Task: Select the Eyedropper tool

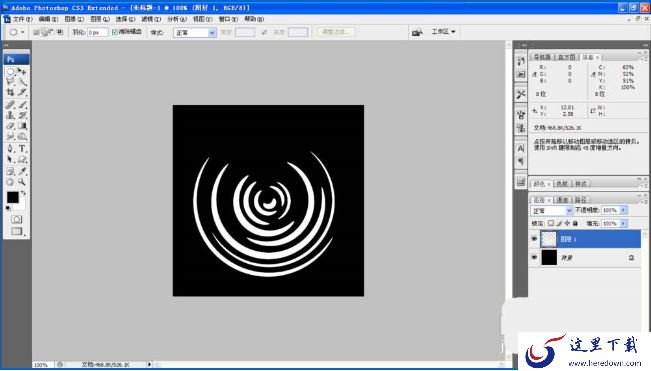Action: [x=22, y=171]
